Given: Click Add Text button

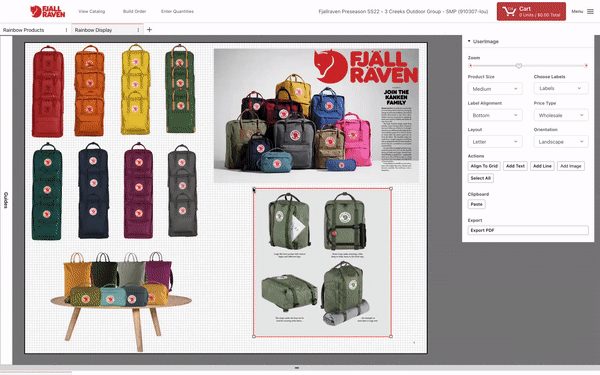Looking at the screenshot, I should tap(515, 166).
